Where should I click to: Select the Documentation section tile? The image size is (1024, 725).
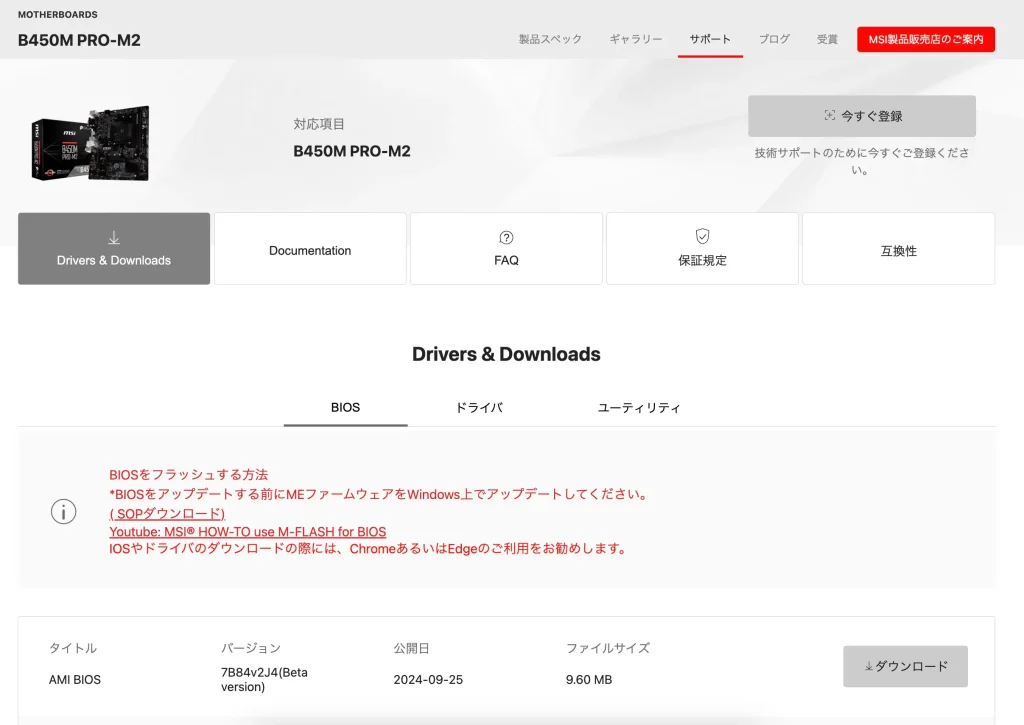point(309,248)
